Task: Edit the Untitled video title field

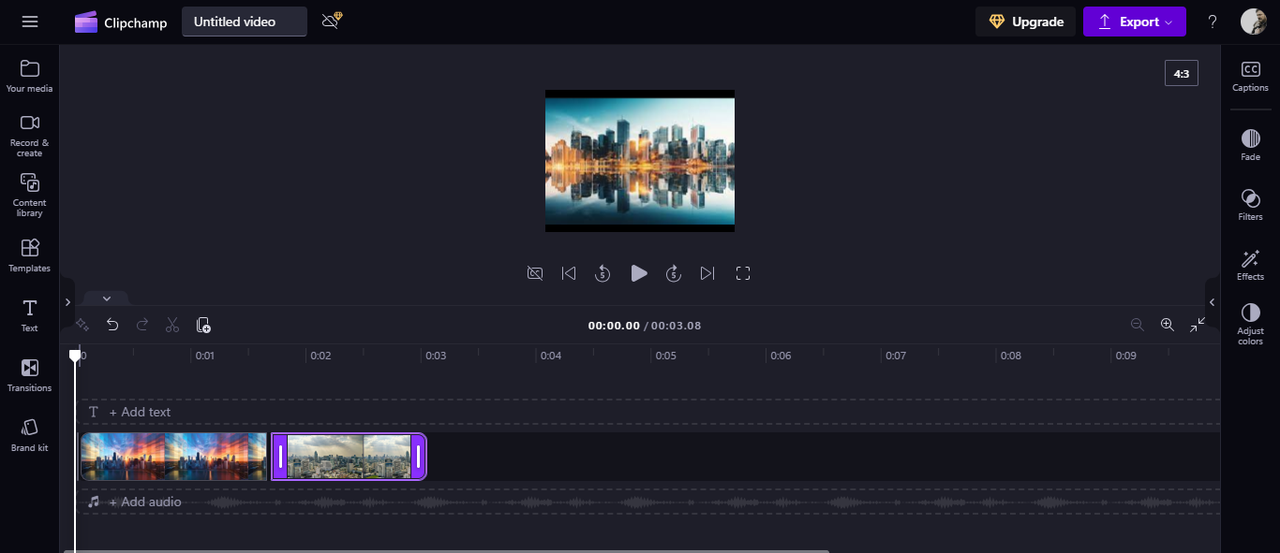Action: [244, 21]
